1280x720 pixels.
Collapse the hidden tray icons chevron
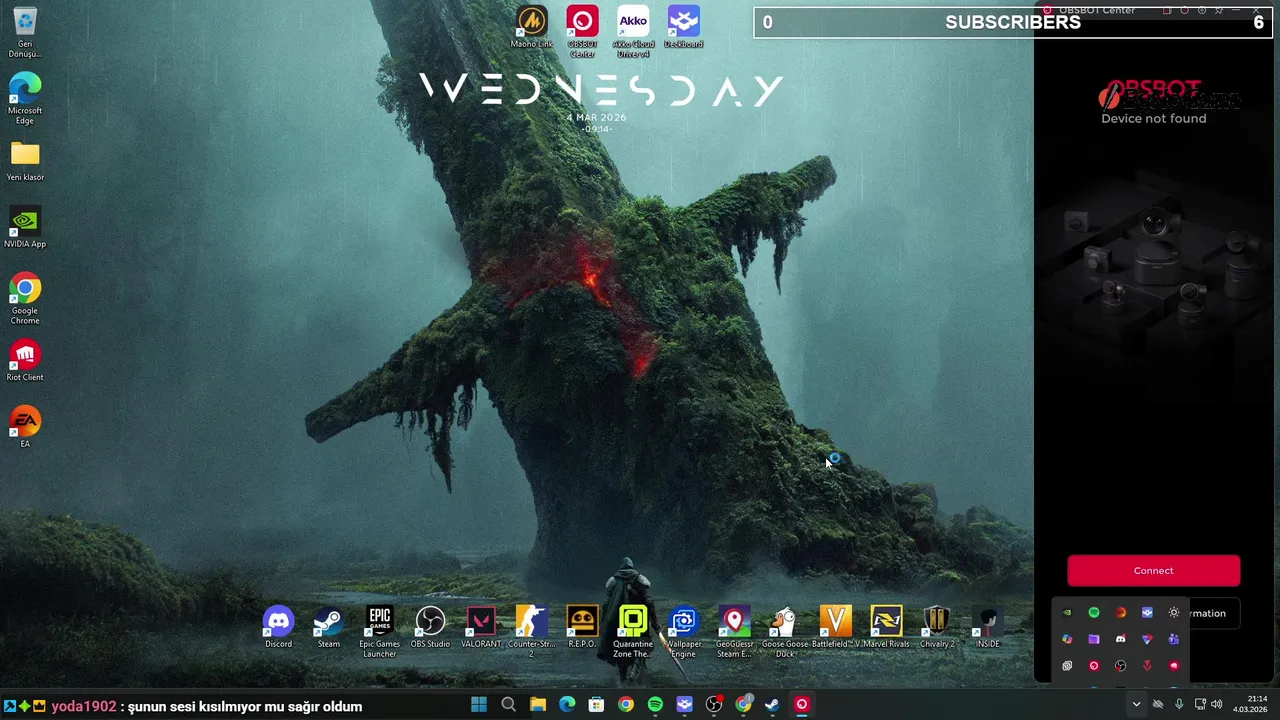(x=1136, y=705)
